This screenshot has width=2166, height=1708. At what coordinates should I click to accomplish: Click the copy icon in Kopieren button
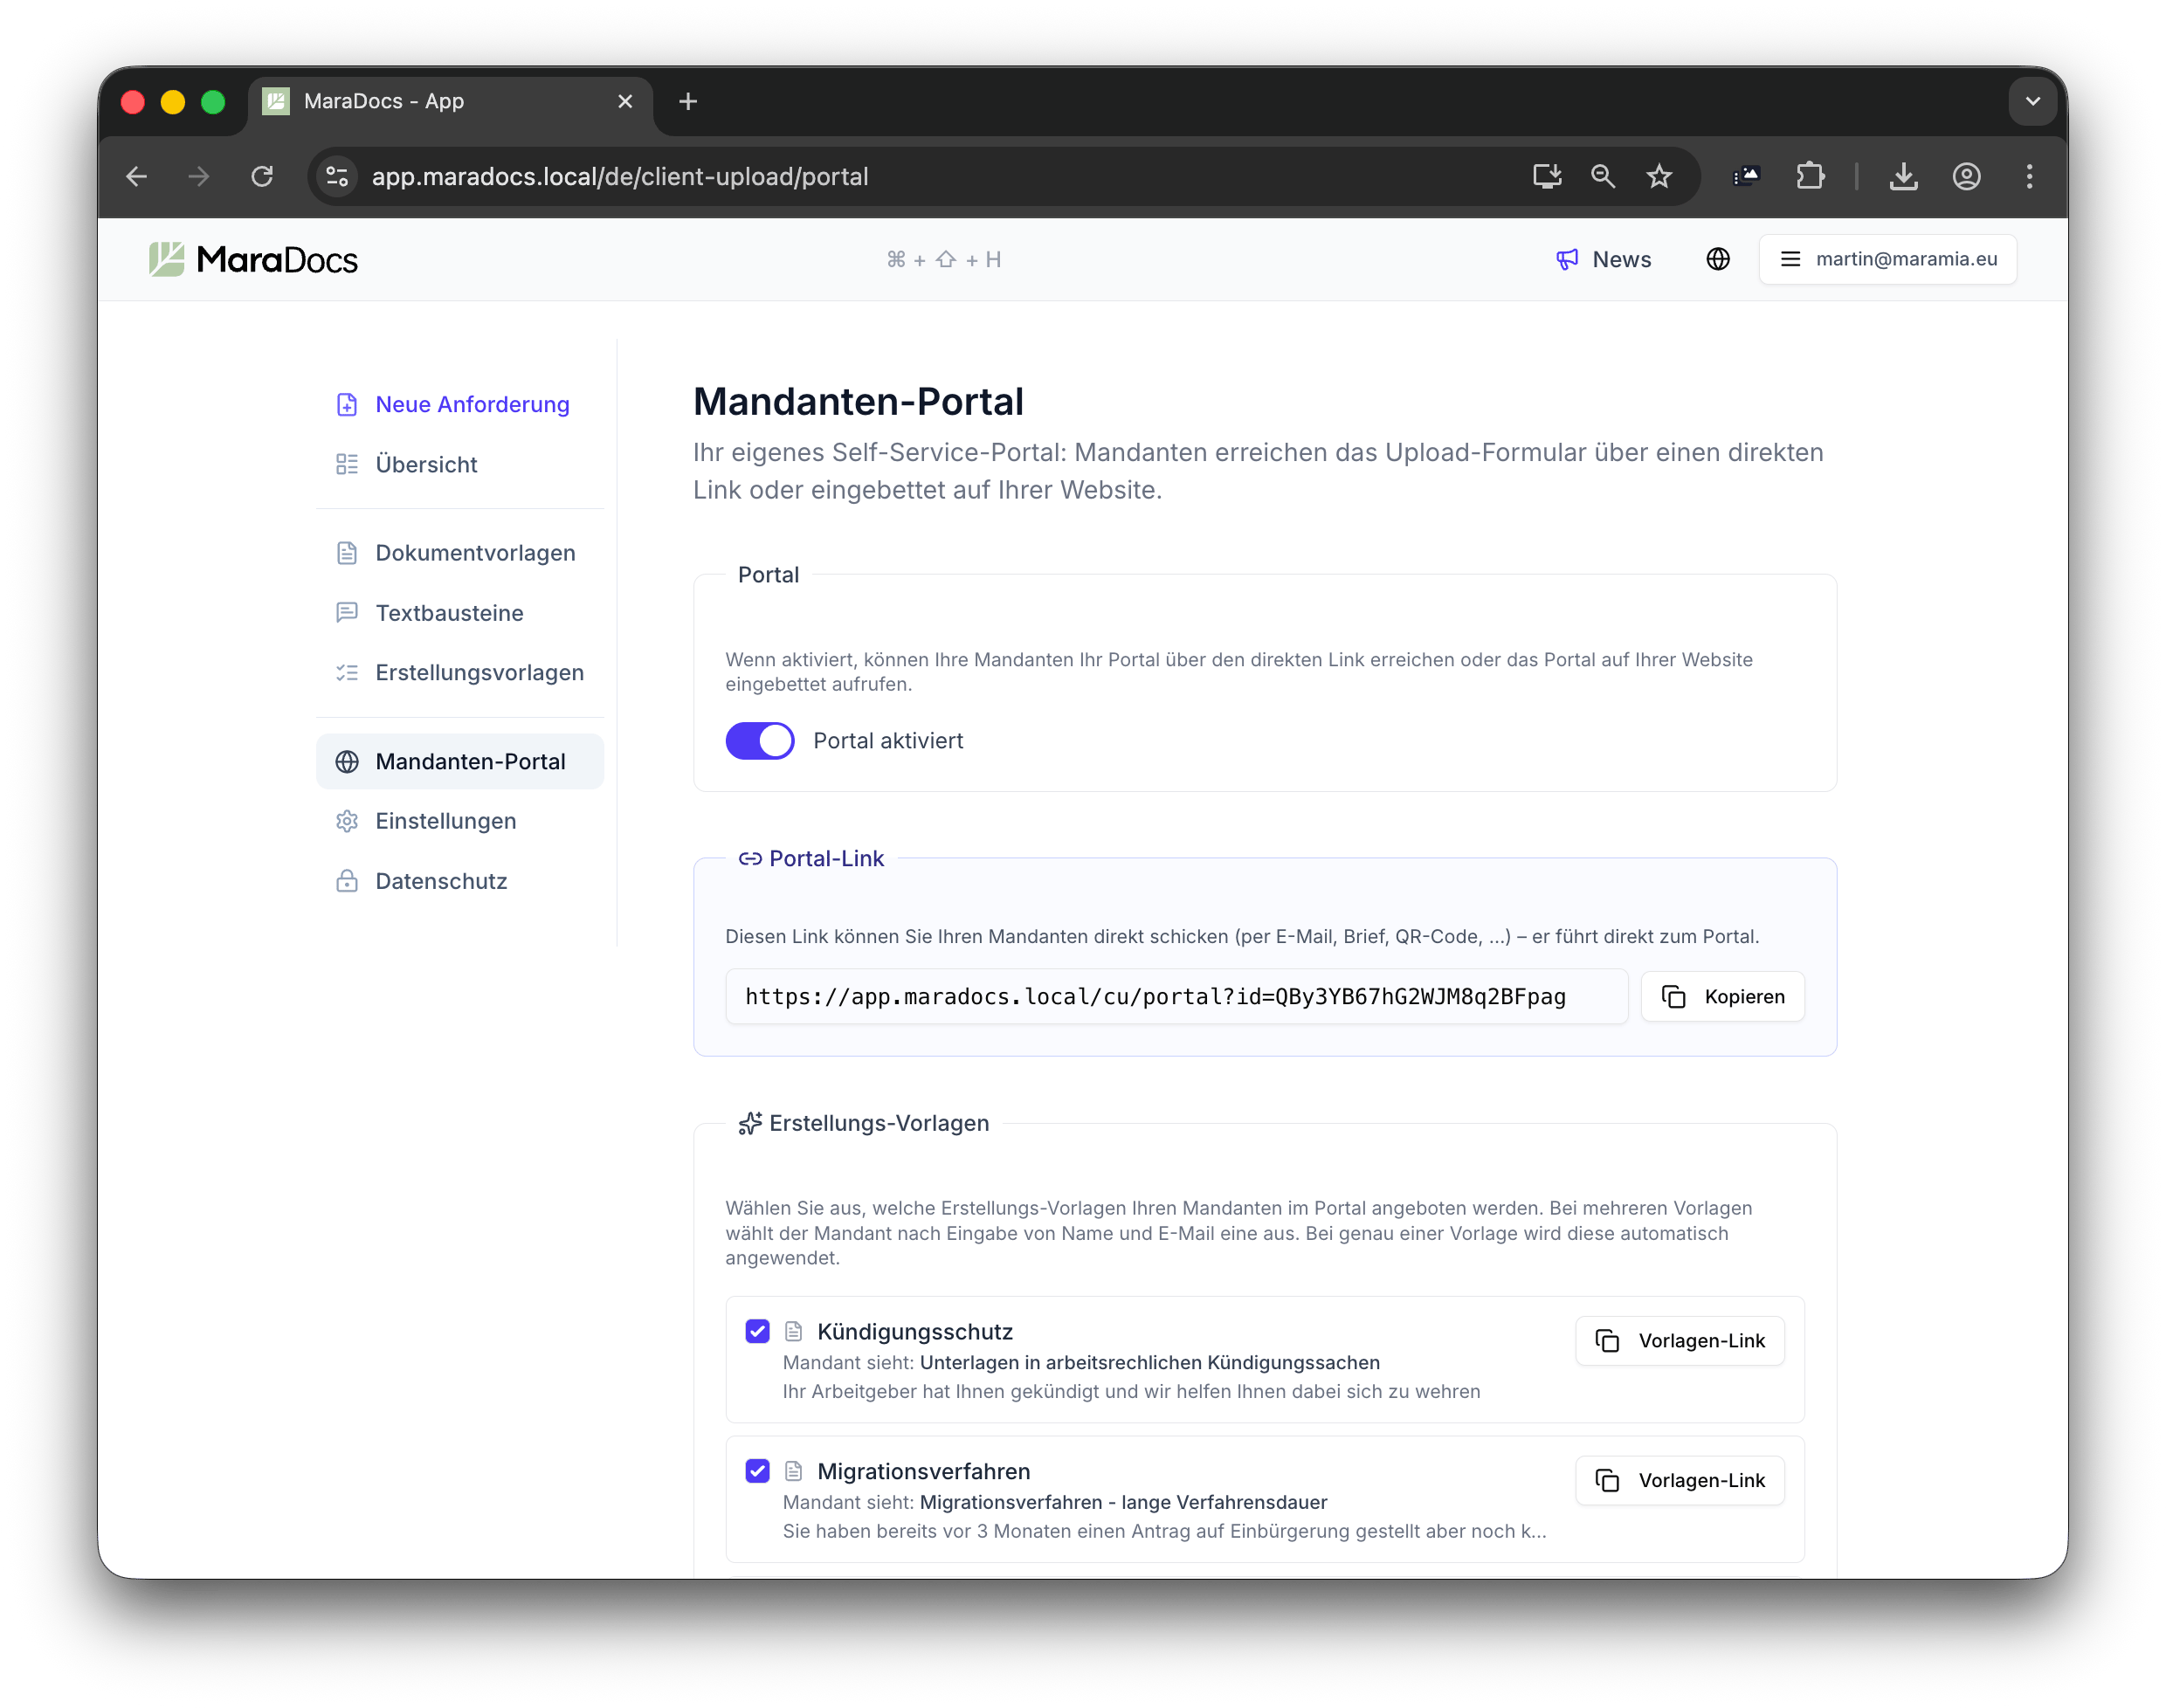pos(1673,997)
